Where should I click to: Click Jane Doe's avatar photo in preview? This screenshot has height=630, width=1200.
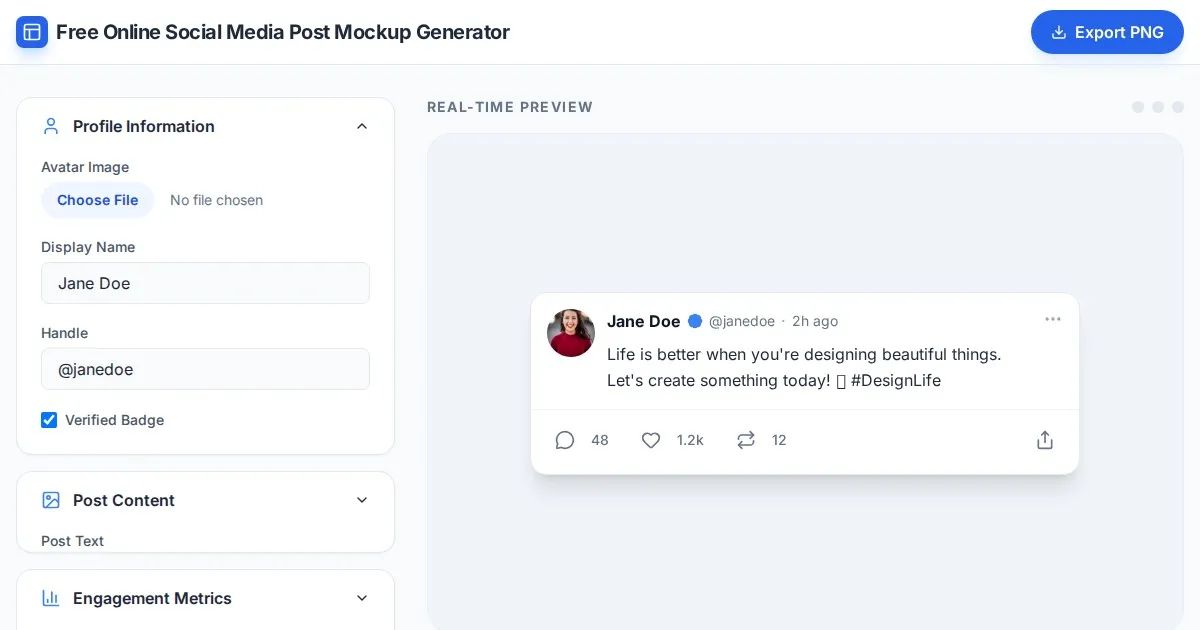(571, 333)
